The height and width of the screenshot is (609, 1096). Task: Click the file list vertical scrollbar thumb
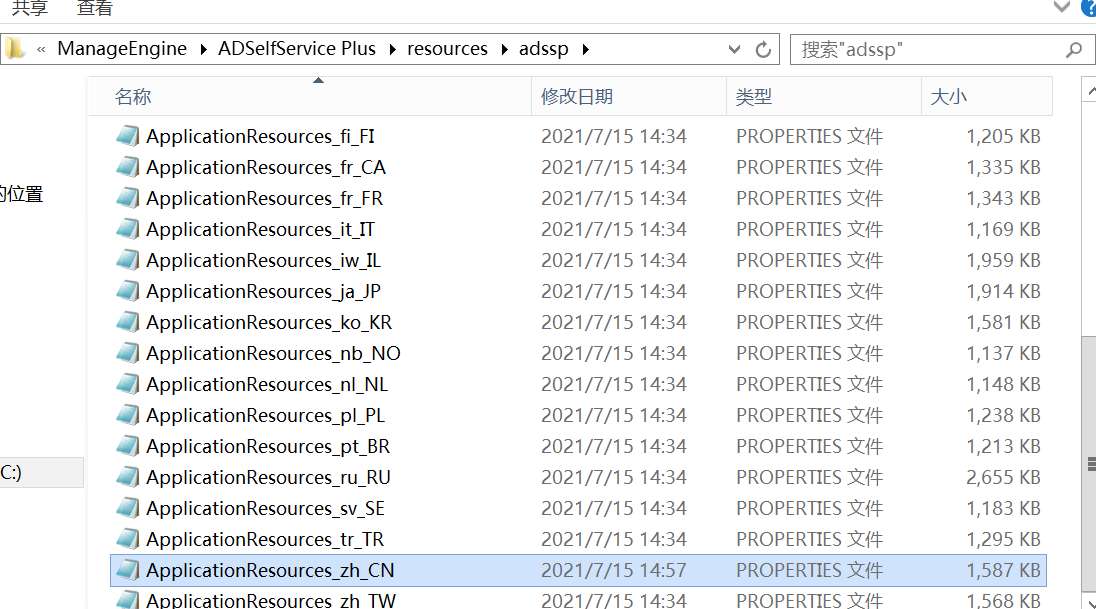coord(1089,464)
